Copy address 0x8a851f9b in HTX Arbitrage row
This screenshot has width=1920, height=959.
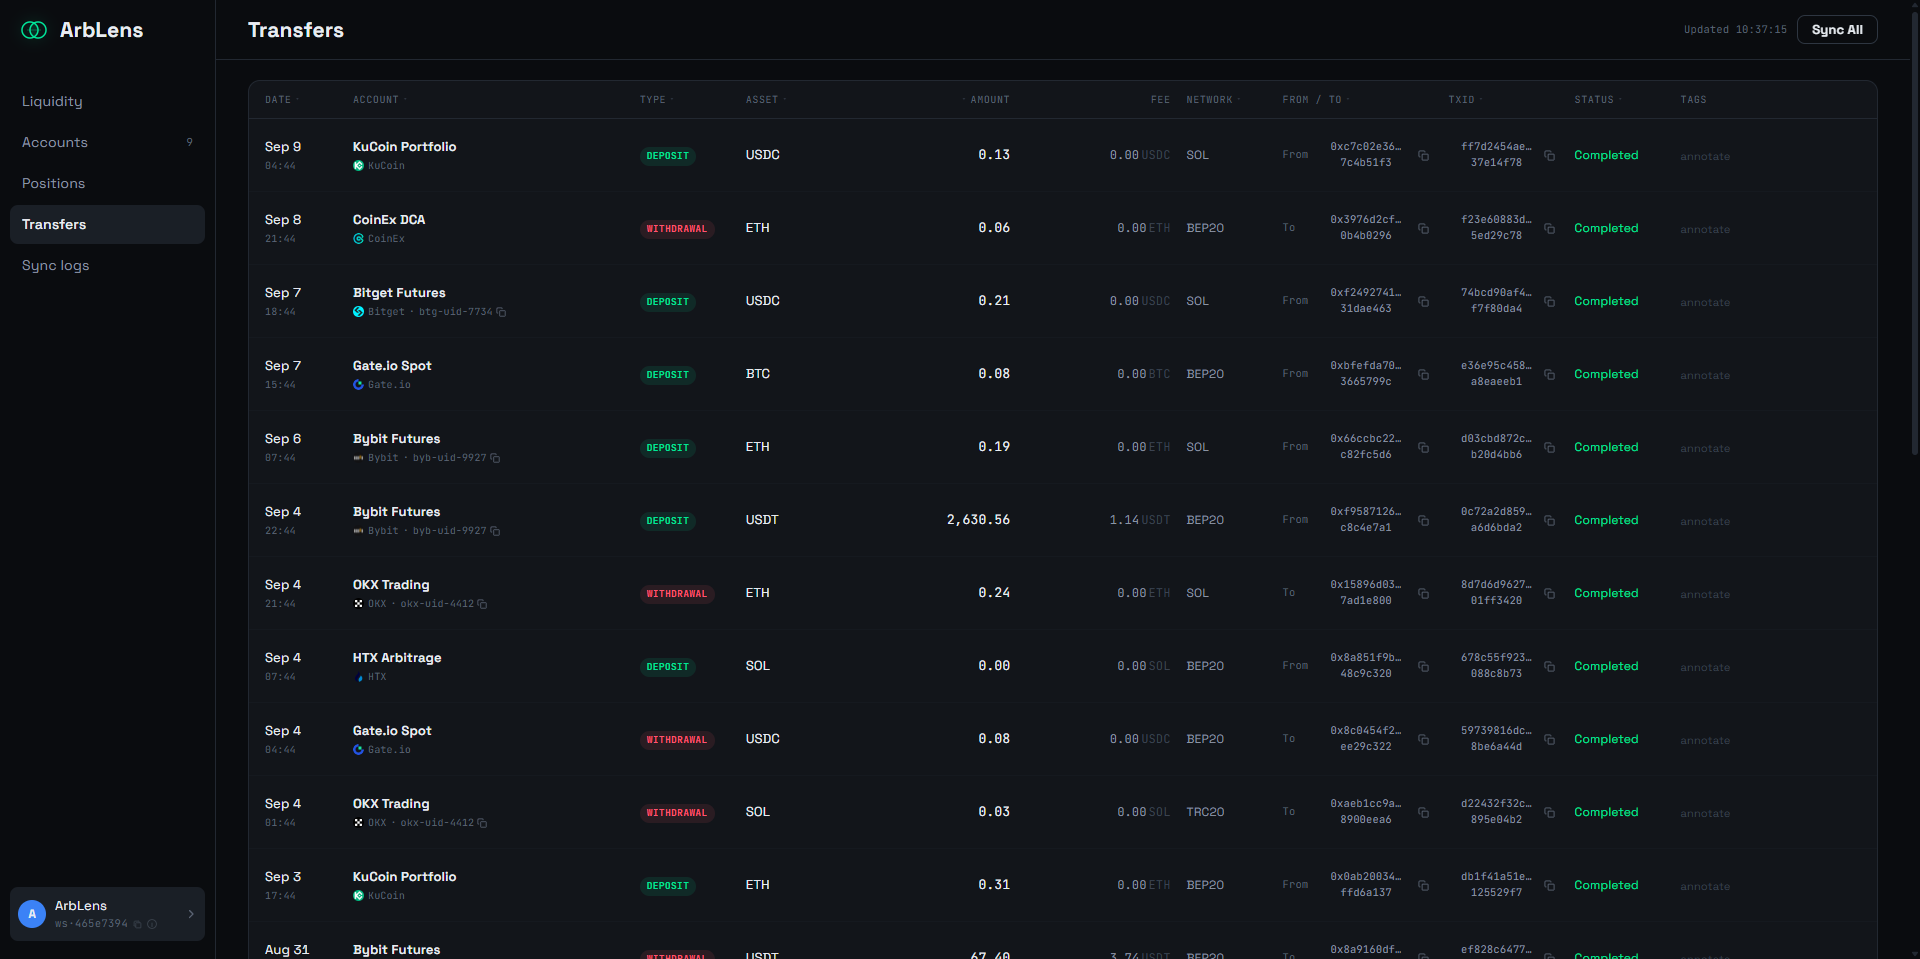[1423, 667]
